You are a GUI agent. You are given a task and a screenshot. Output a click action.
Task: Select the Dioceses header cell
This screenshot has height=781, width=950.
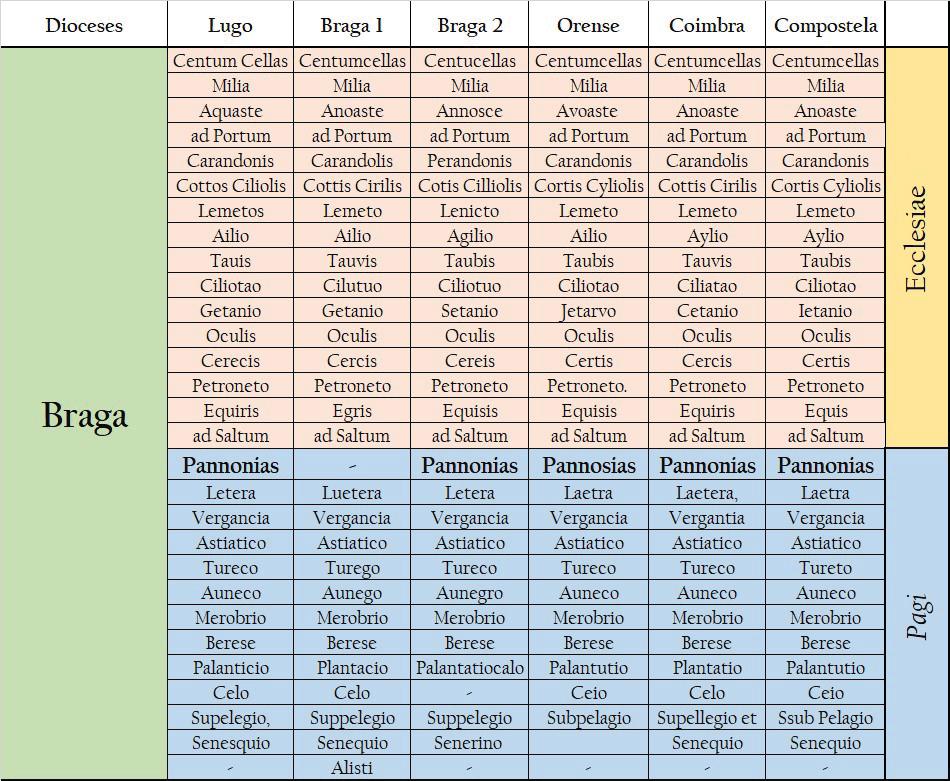pyautogui.click(x=84, y=24)
